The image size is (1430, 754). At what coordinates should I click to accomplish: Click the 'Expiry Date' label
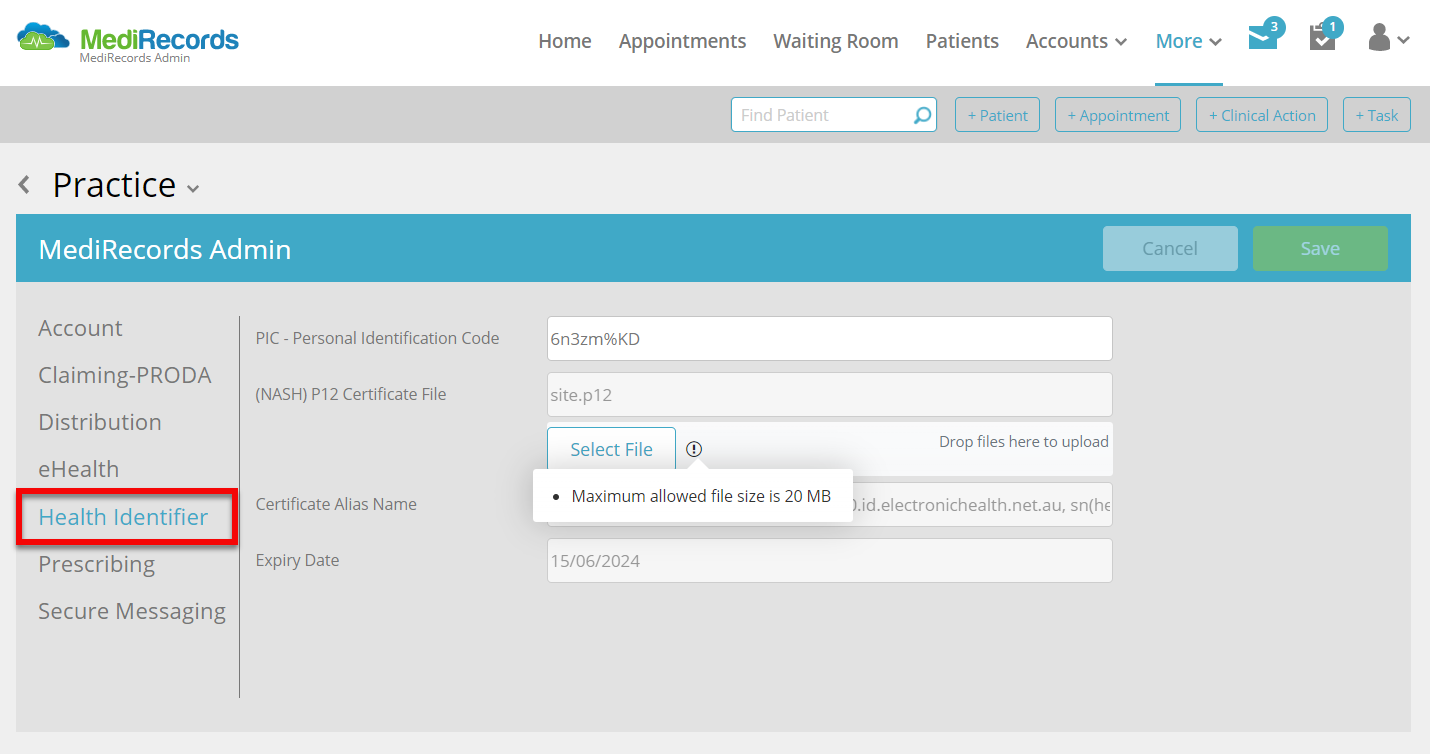297,560
